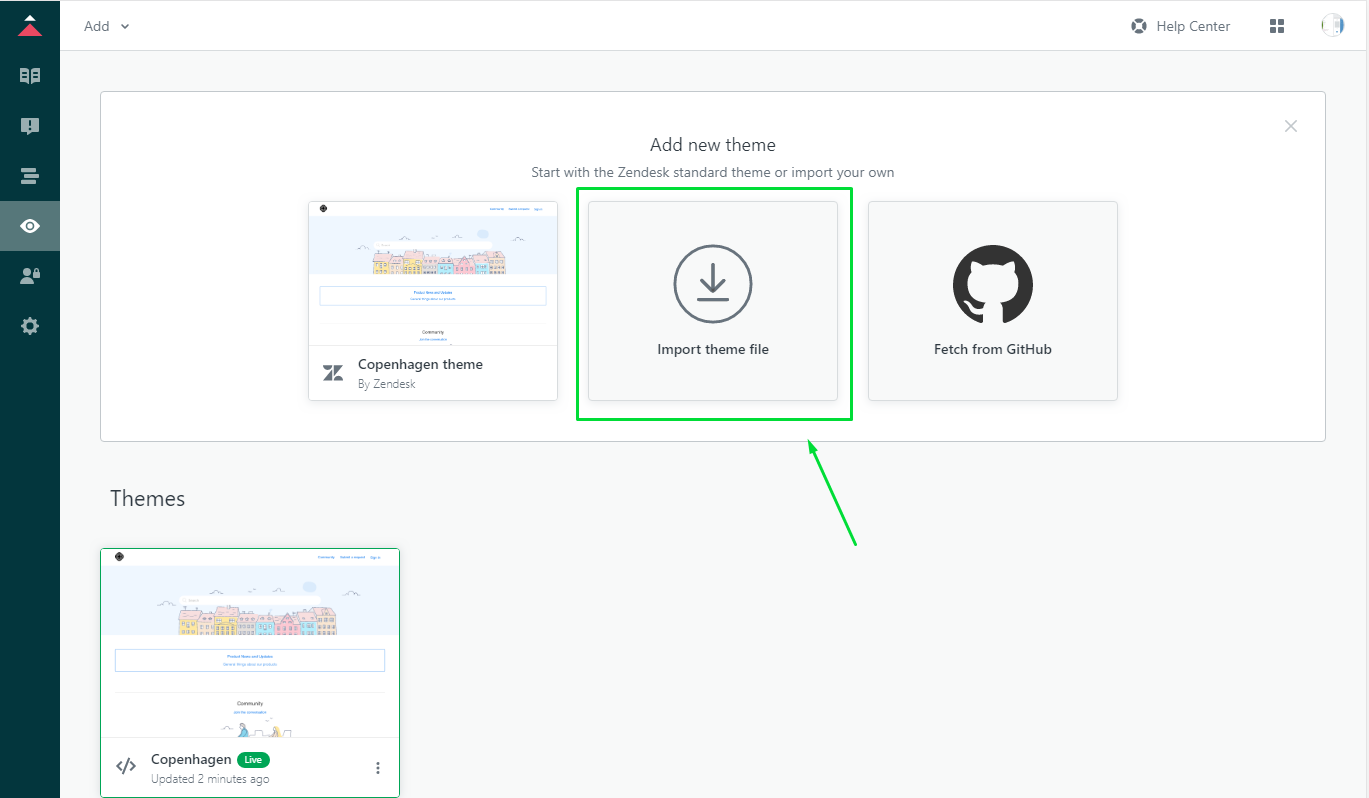Screen dimensions: 1369x798
Task: Click the Copenhagen theme code icon
Action: (126, 767)
